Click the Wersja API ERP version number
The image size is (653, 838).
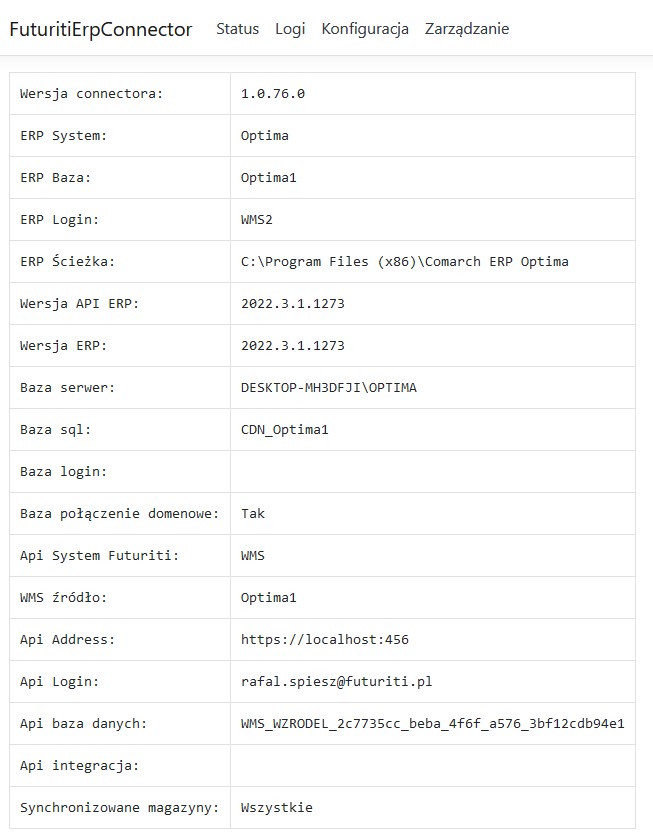(x=292, y=304)
